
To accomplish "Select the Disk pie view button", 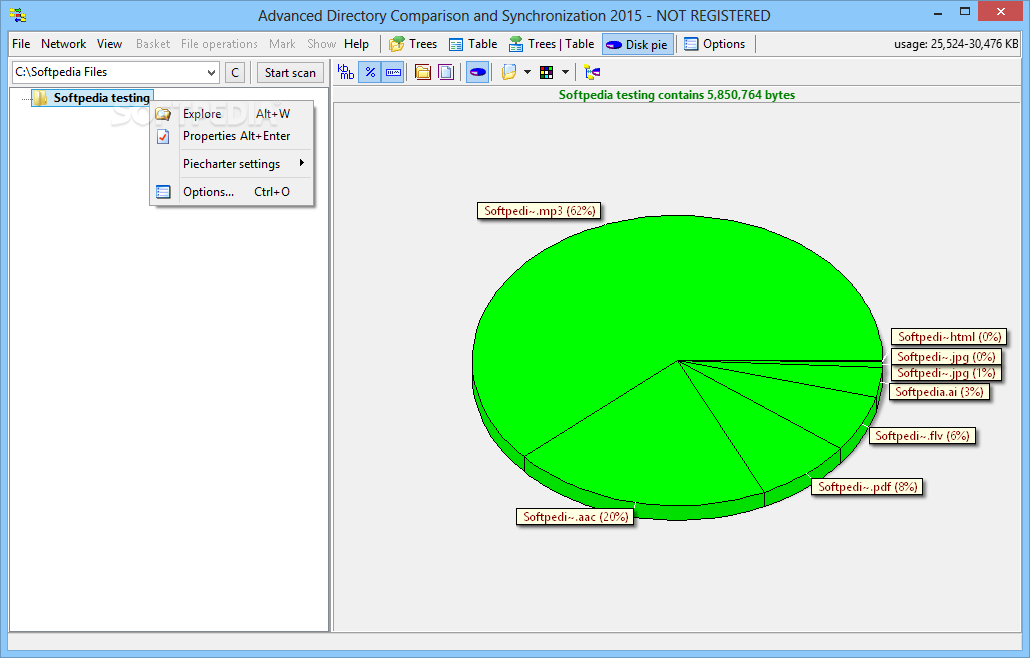I will [x=637, y=45].
